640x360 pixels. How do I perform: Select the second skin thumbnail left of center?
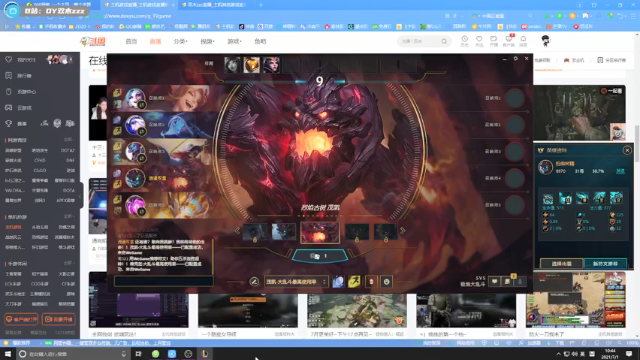click(284, 231)
